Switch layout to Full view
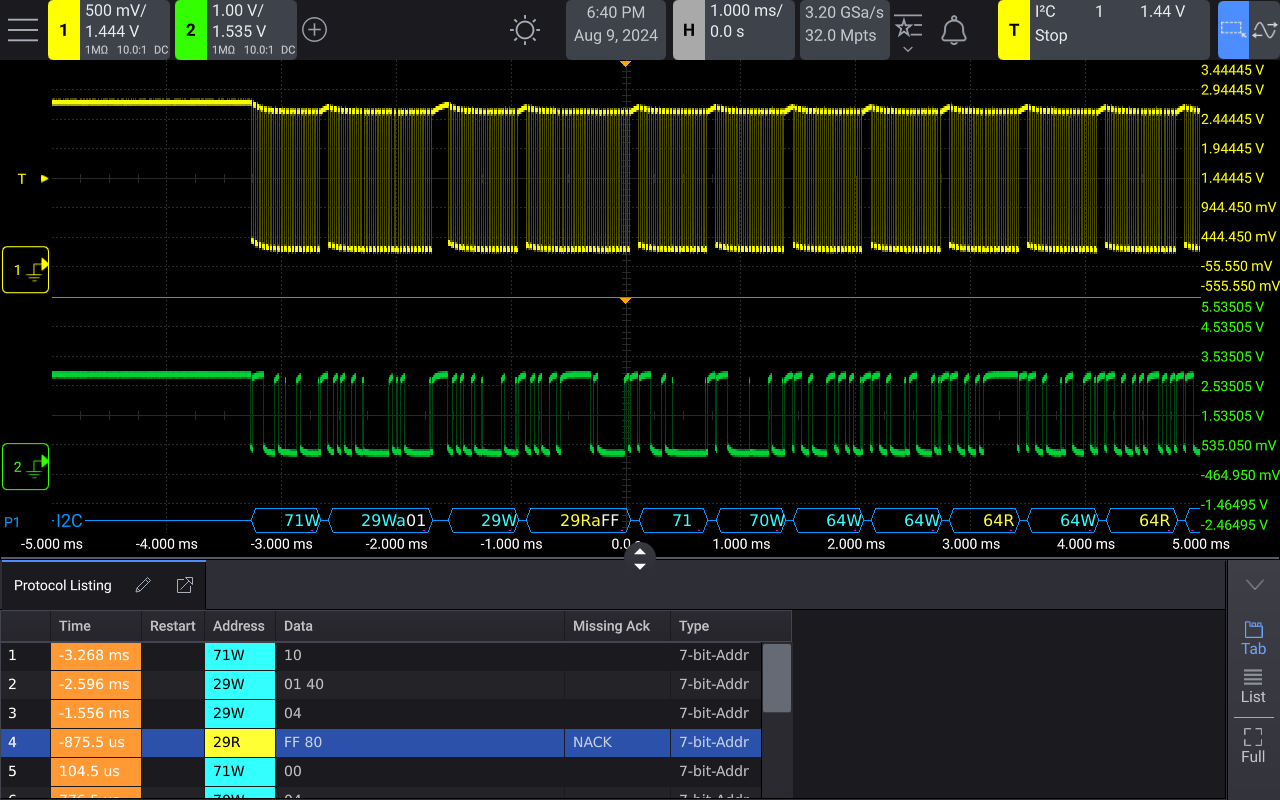1280x800 pixels. [1254, 746]
